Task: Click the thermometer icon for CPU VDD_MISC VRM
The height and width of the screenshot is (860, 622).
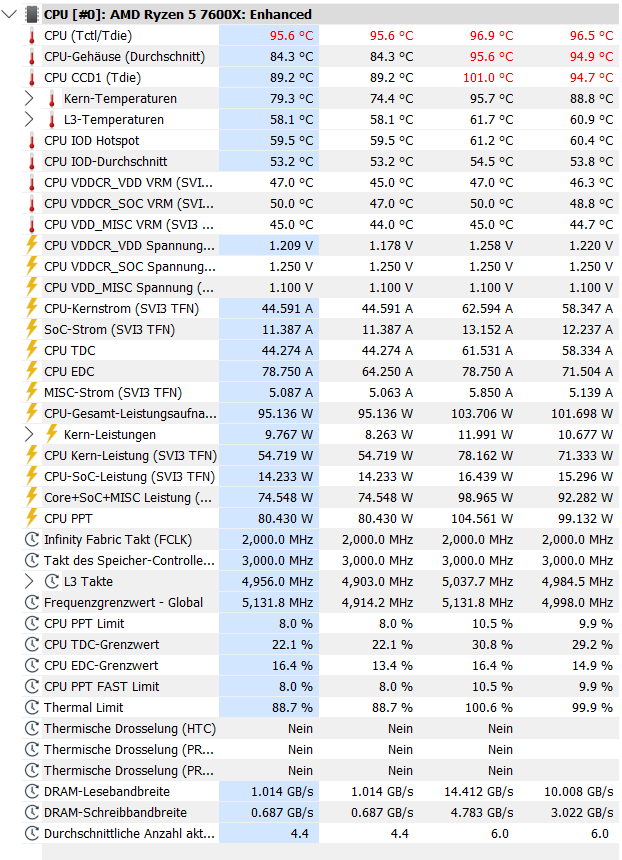Action: coord(32,225)
